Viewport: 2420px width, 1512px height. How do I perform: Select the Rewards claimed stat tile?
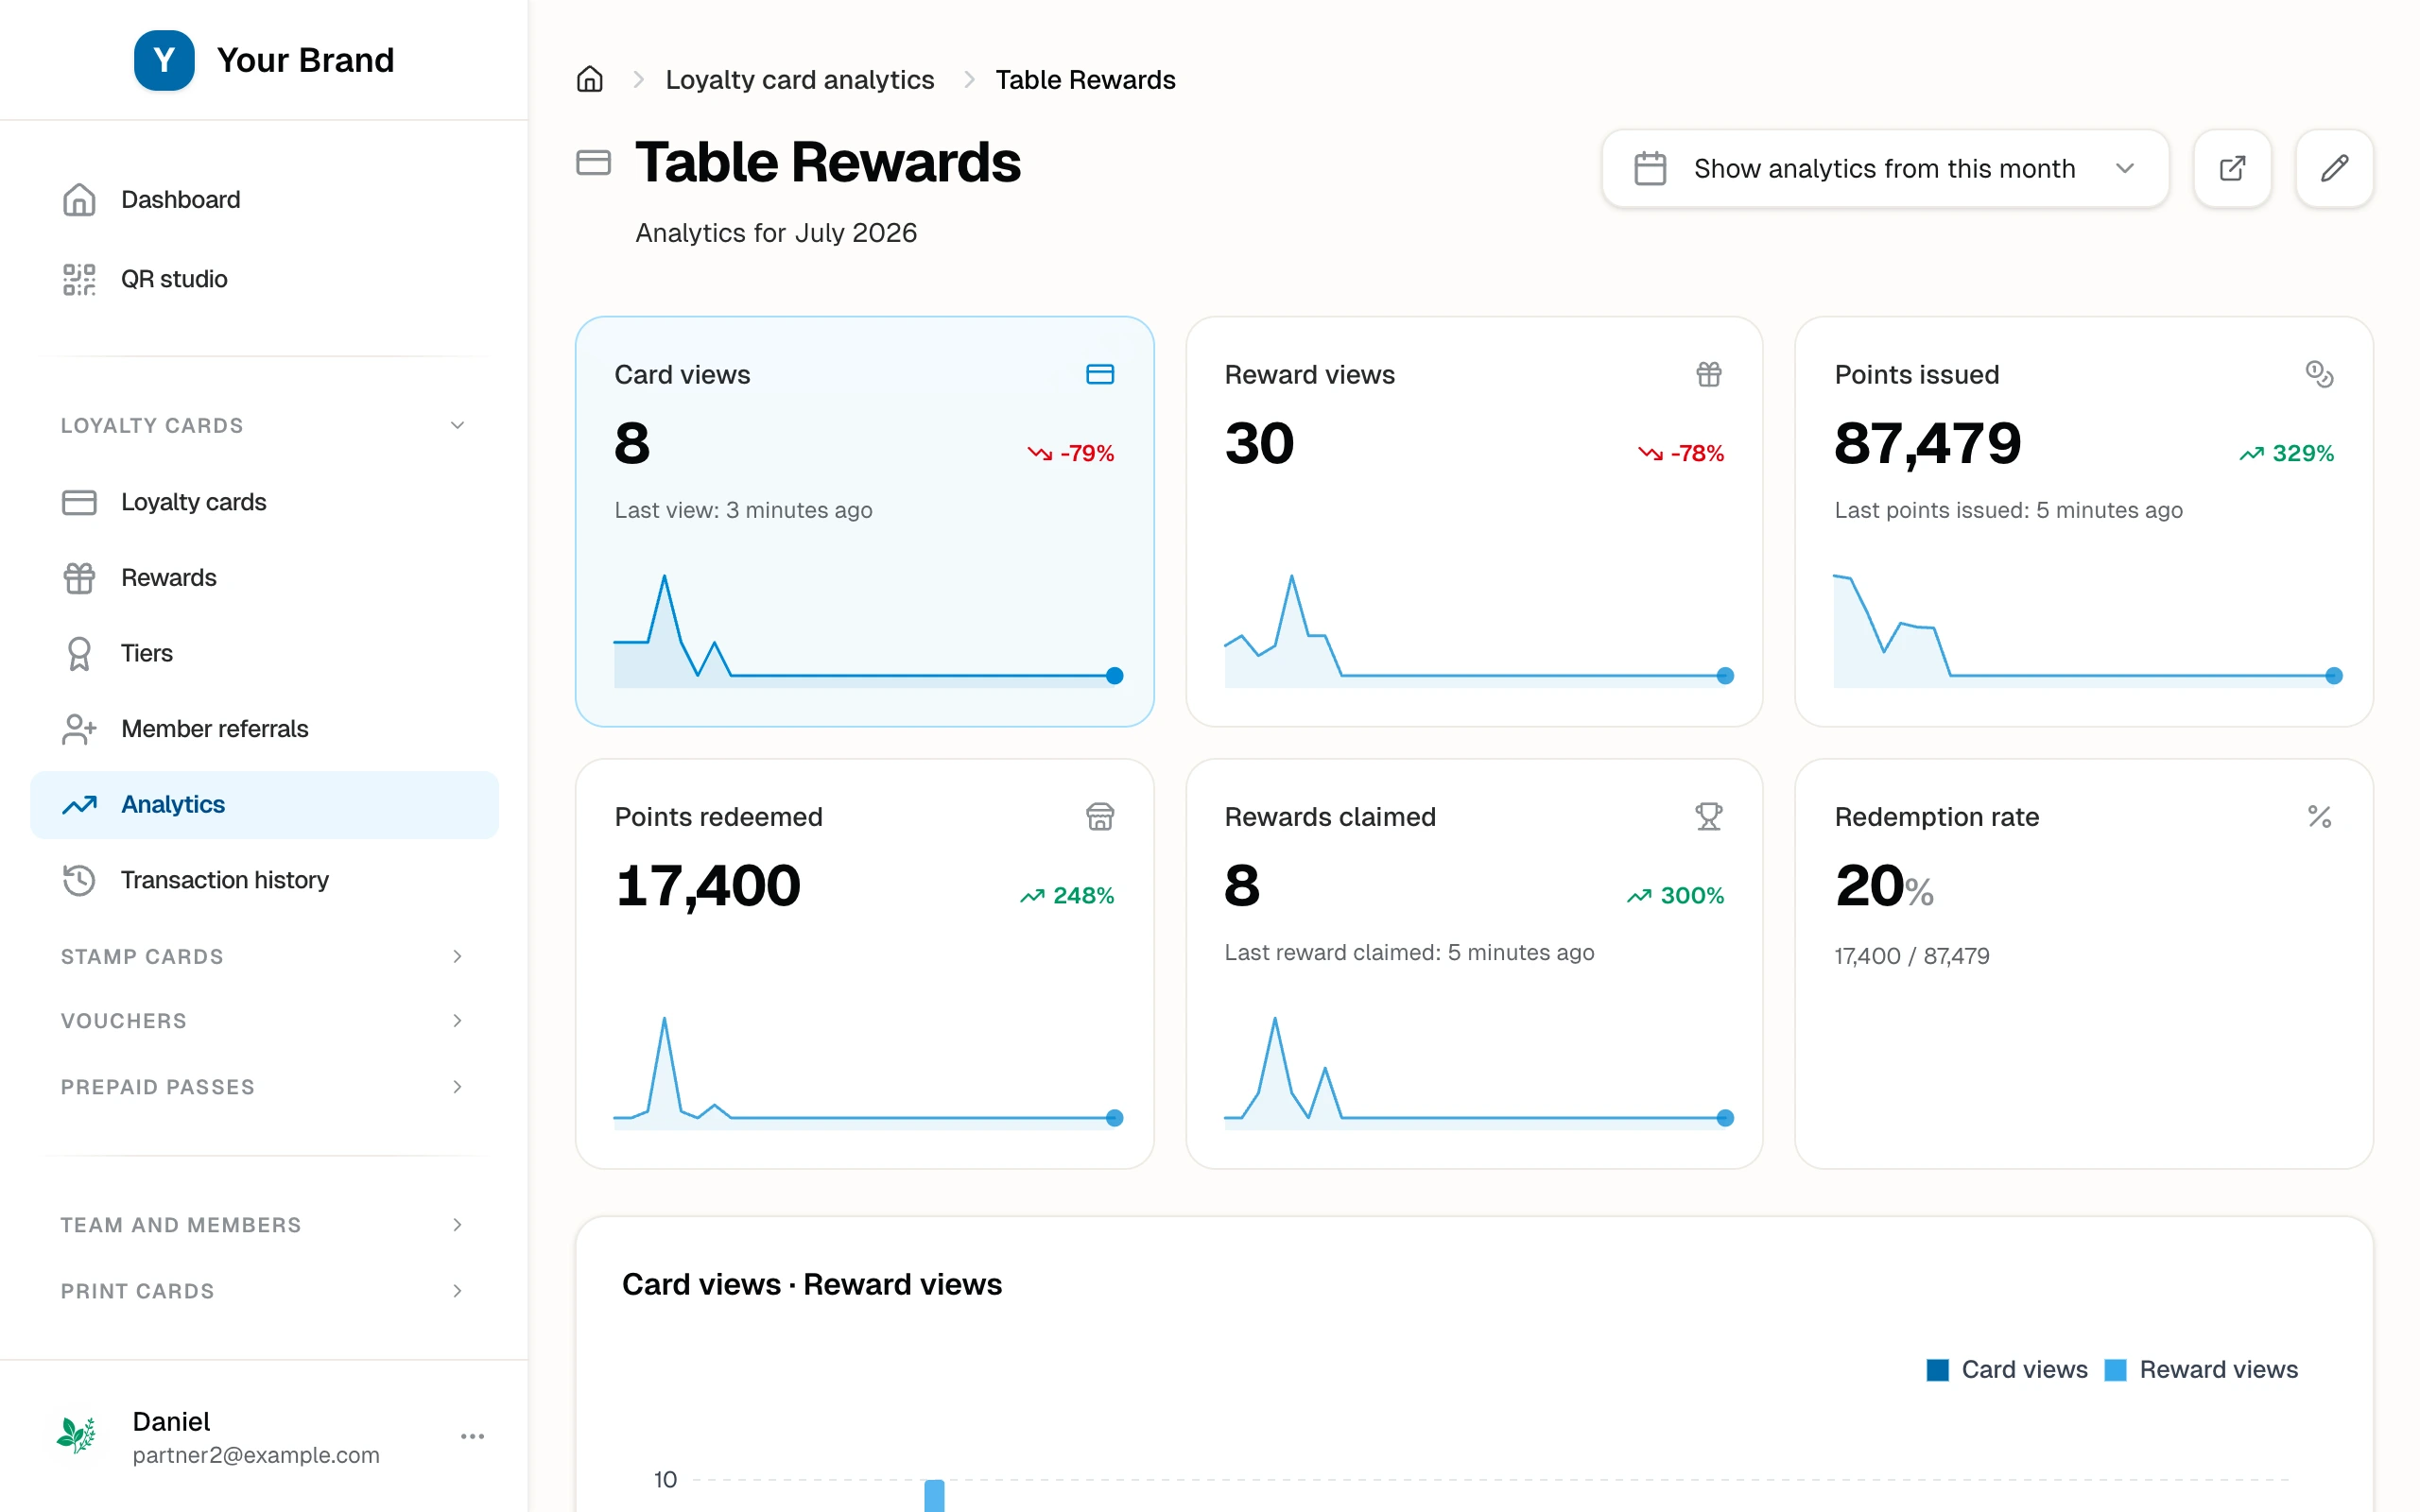[x=1474, y=964]
